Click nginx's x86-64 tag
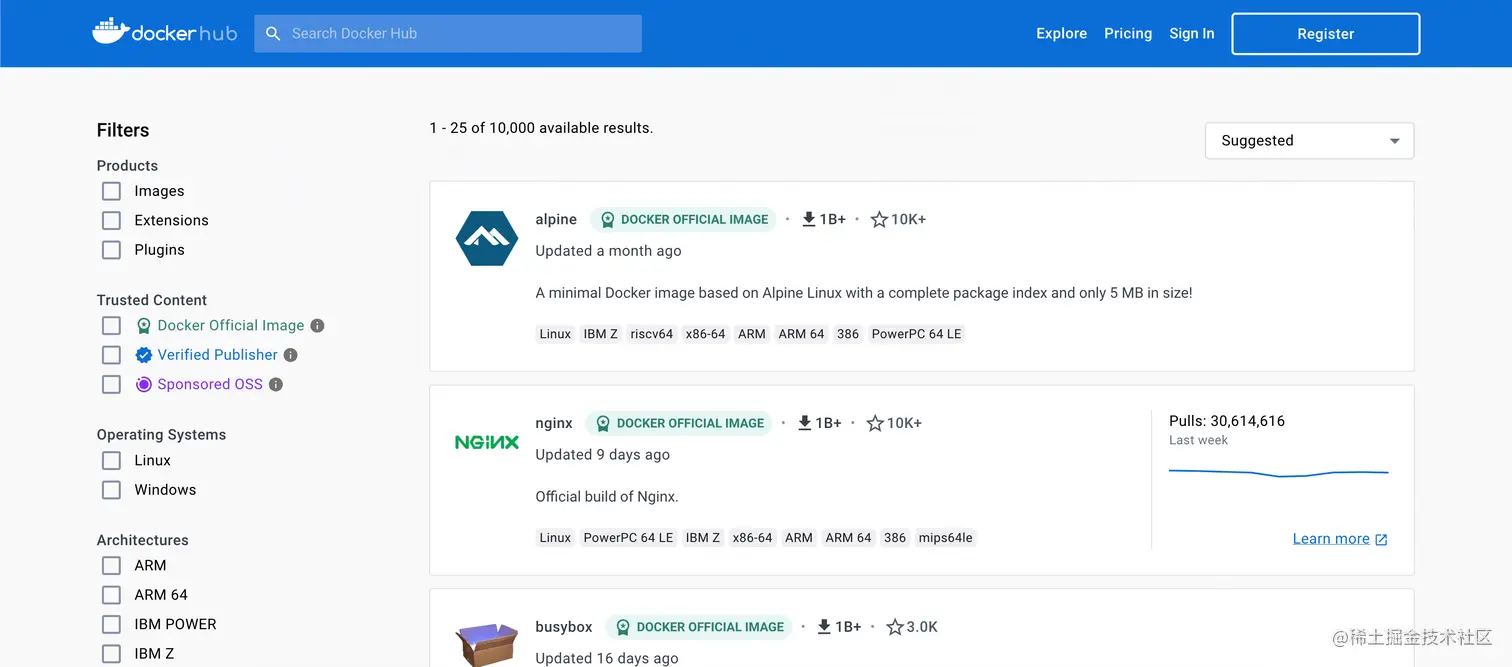The image size is (1512, 667). (752, 538)
